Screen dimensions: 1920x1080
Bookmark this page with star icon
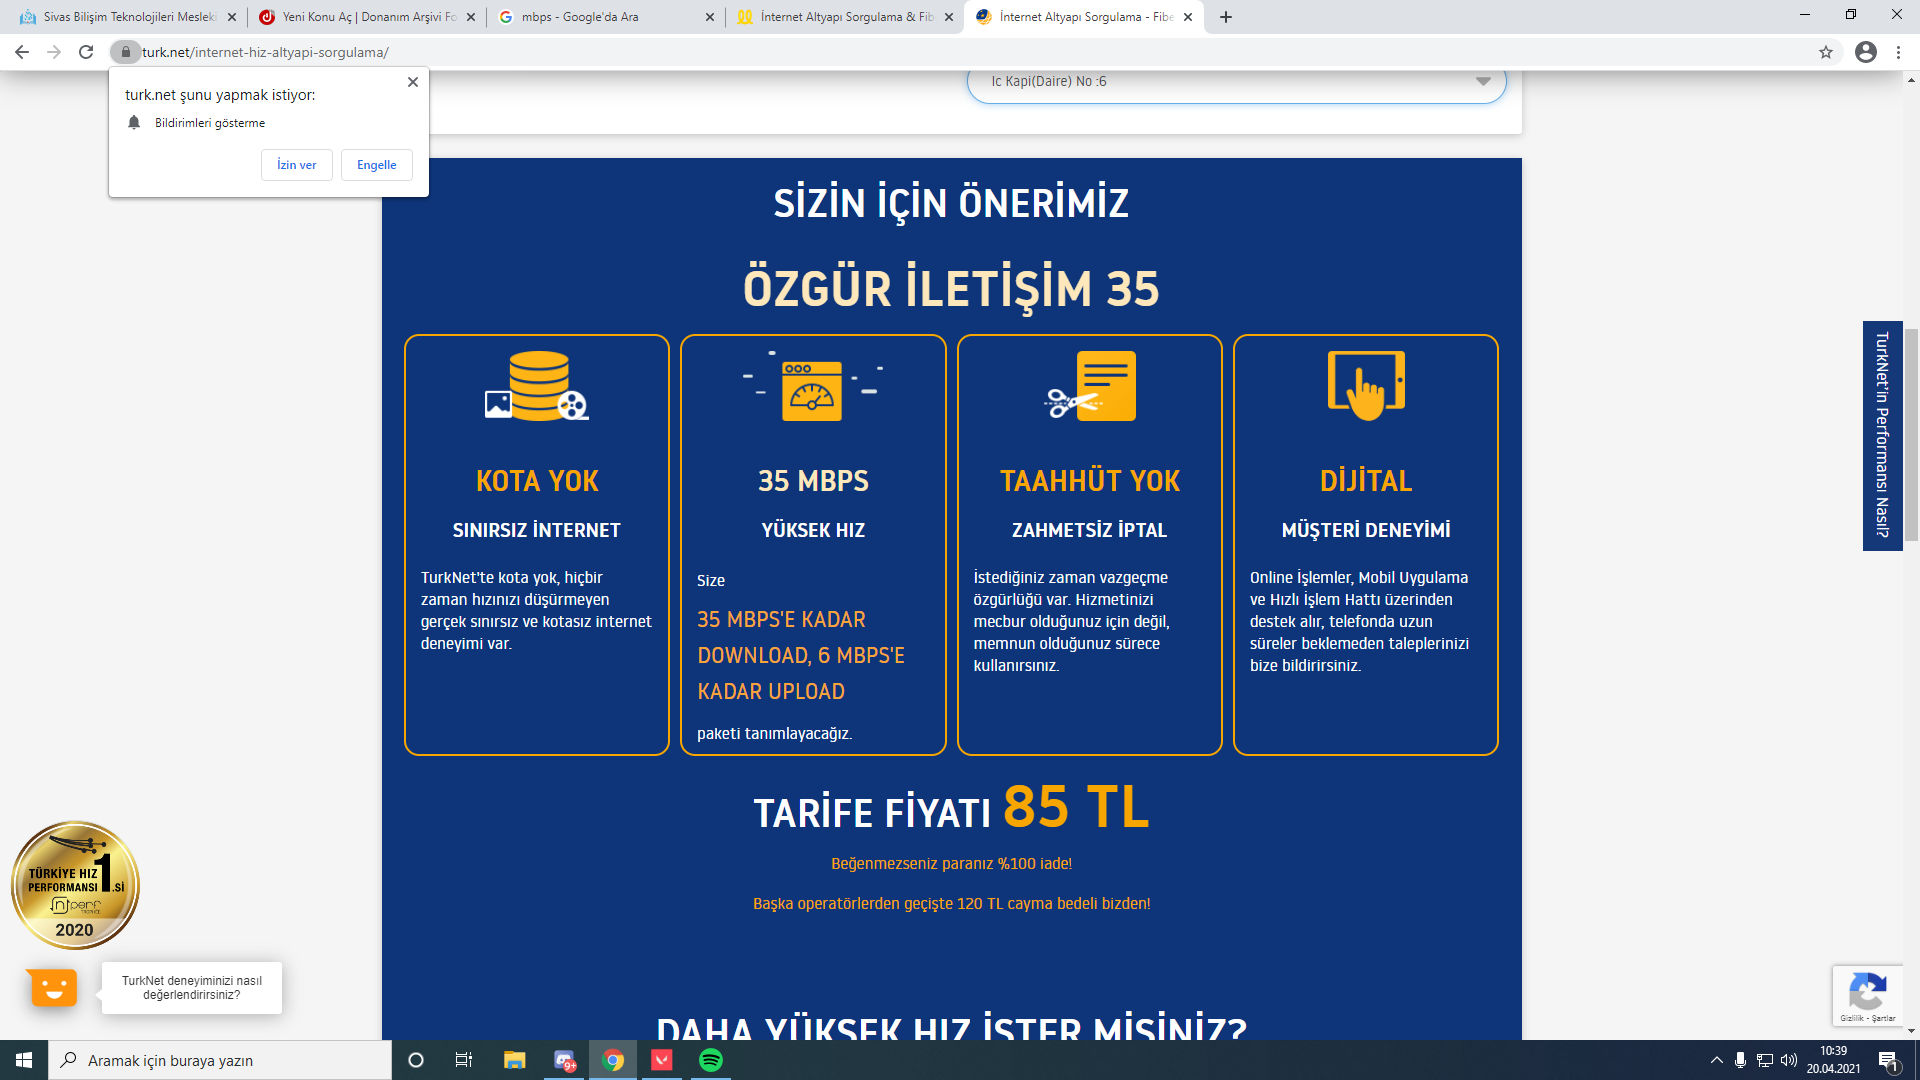(1826, 52)
